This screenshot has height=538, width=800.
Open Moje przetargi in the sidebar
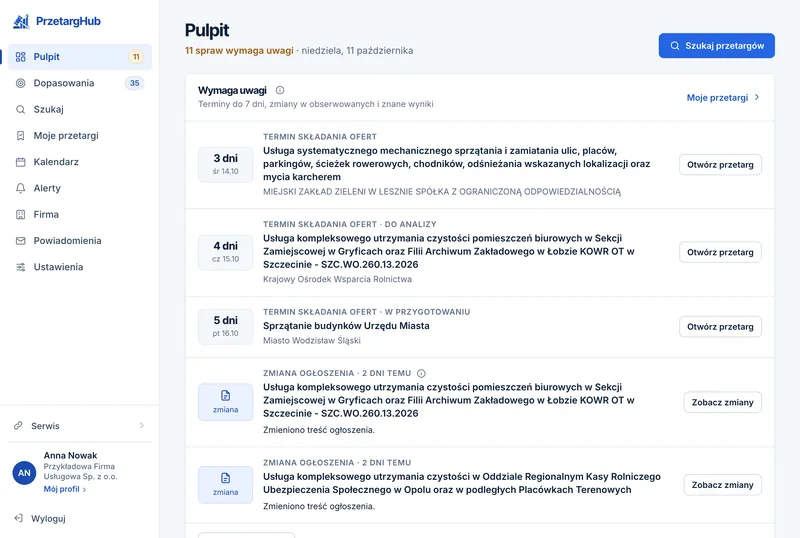(x=80, y=136)
